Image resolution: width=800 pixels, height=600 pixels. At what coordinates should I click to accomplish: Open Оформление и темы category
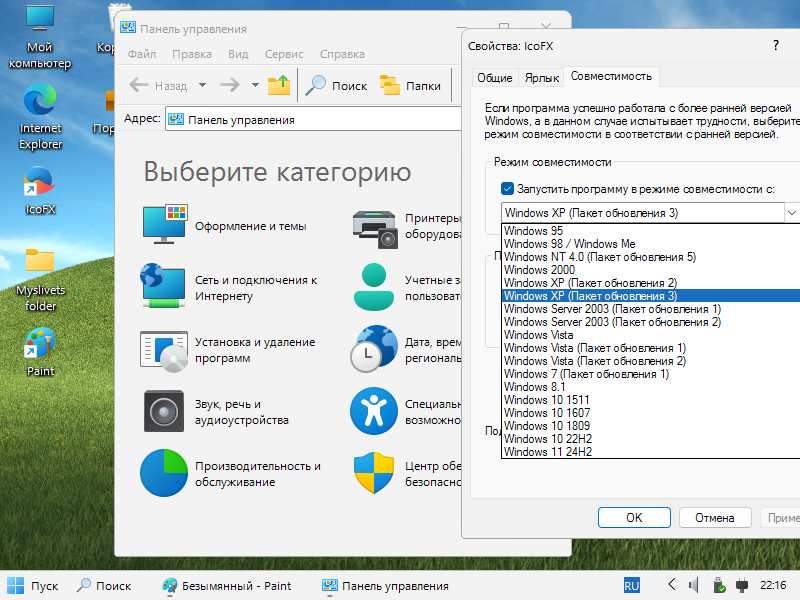click(x=224, y=225)
